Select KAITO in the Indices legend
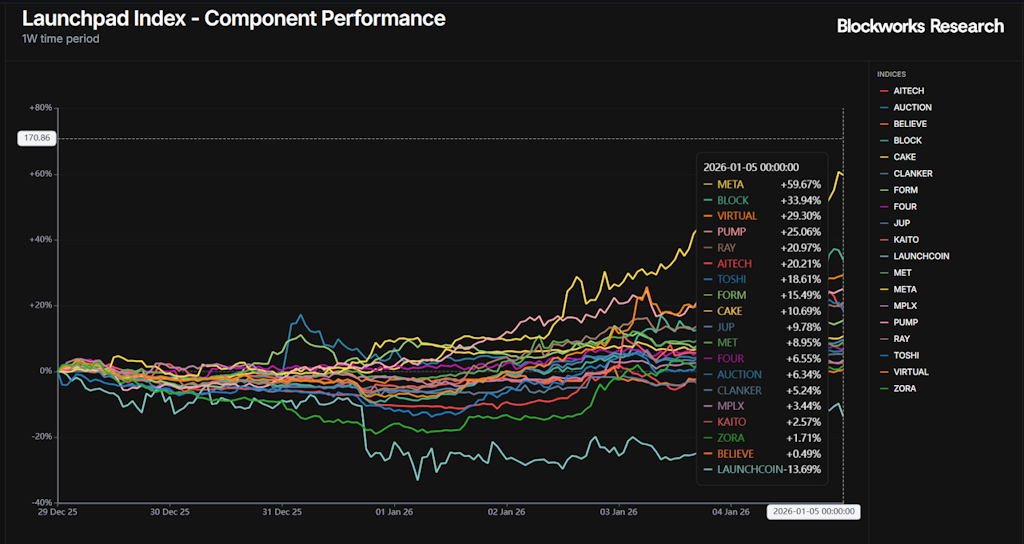 pyautogui.click(x=906, y=239)
